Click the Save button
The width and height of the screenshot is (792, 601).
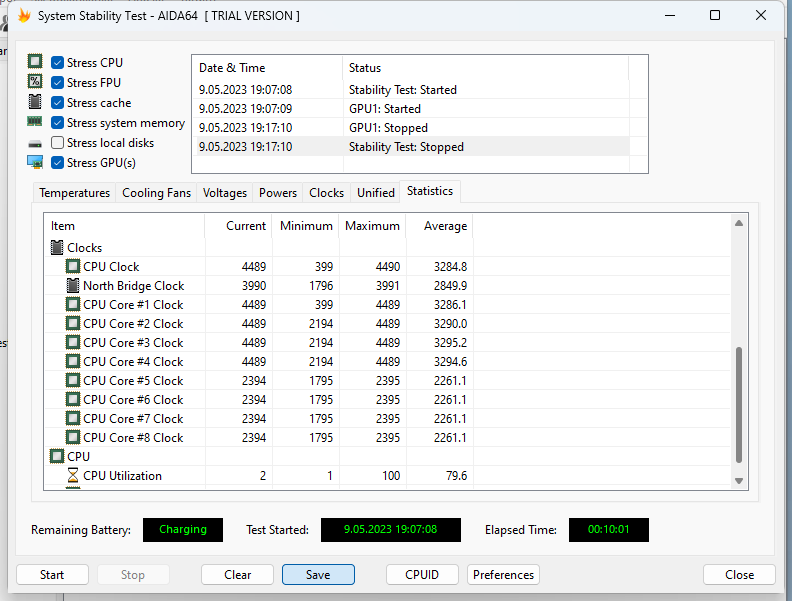coord(318,575)
